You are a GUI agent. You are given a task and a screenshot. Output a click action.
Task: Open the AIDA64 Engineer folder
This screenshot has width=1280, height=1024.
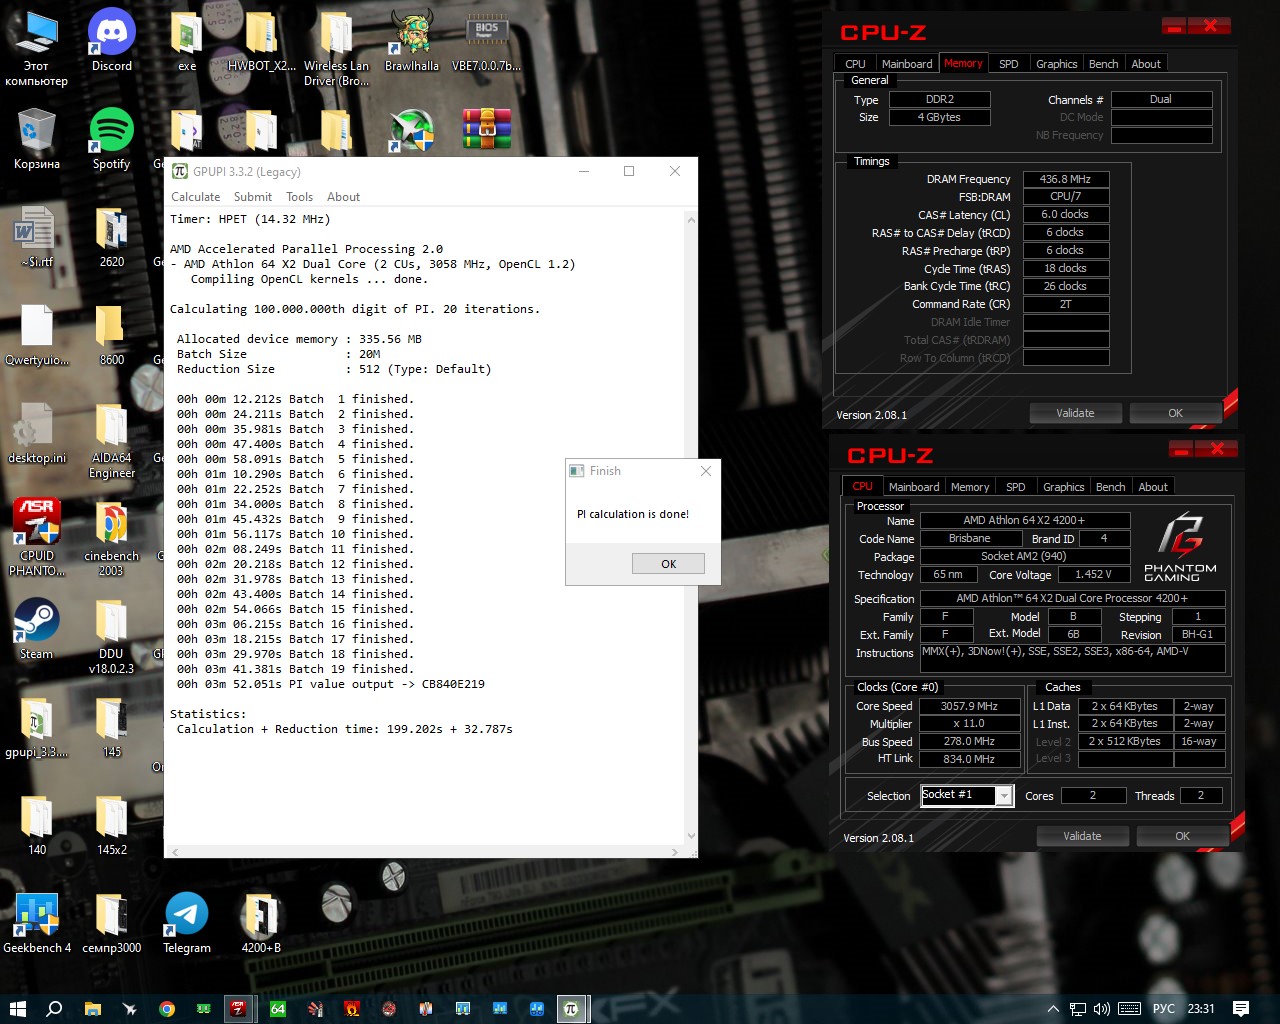[x=112, y=440]
